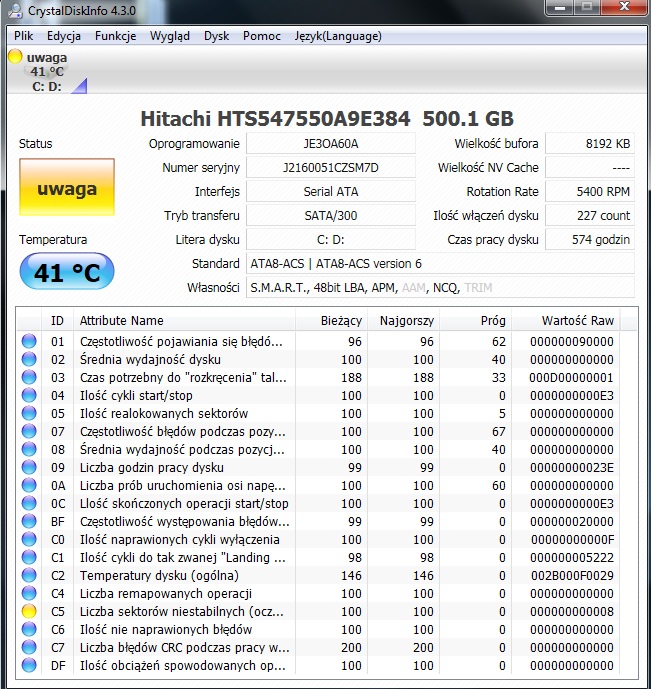Click raw value 000D00000001

571,377
